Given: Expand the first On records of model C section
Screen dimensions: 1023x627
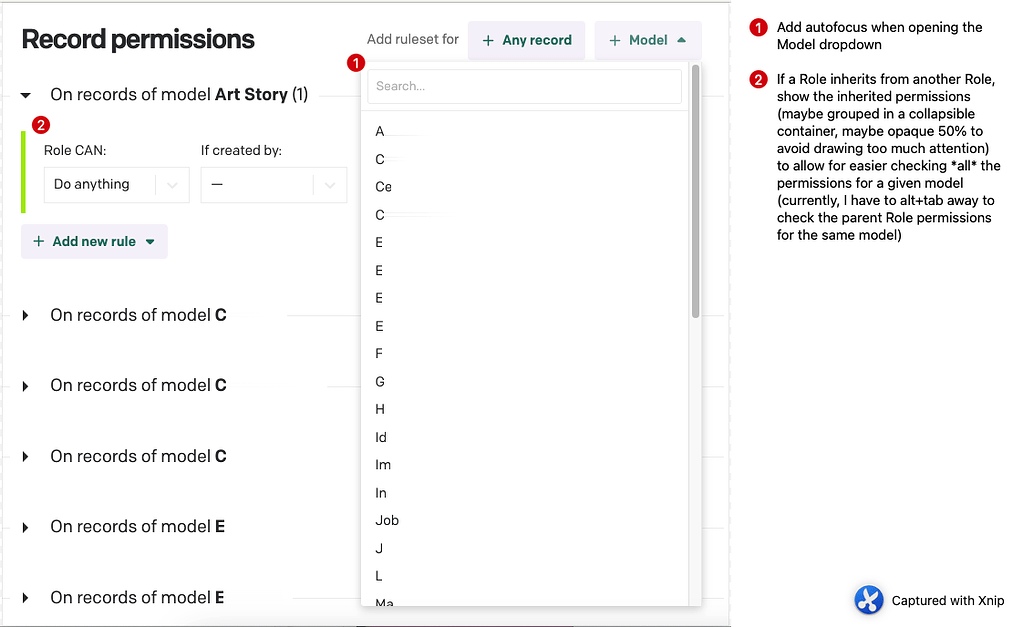Looking at the screenshot, I should [24, 315].
